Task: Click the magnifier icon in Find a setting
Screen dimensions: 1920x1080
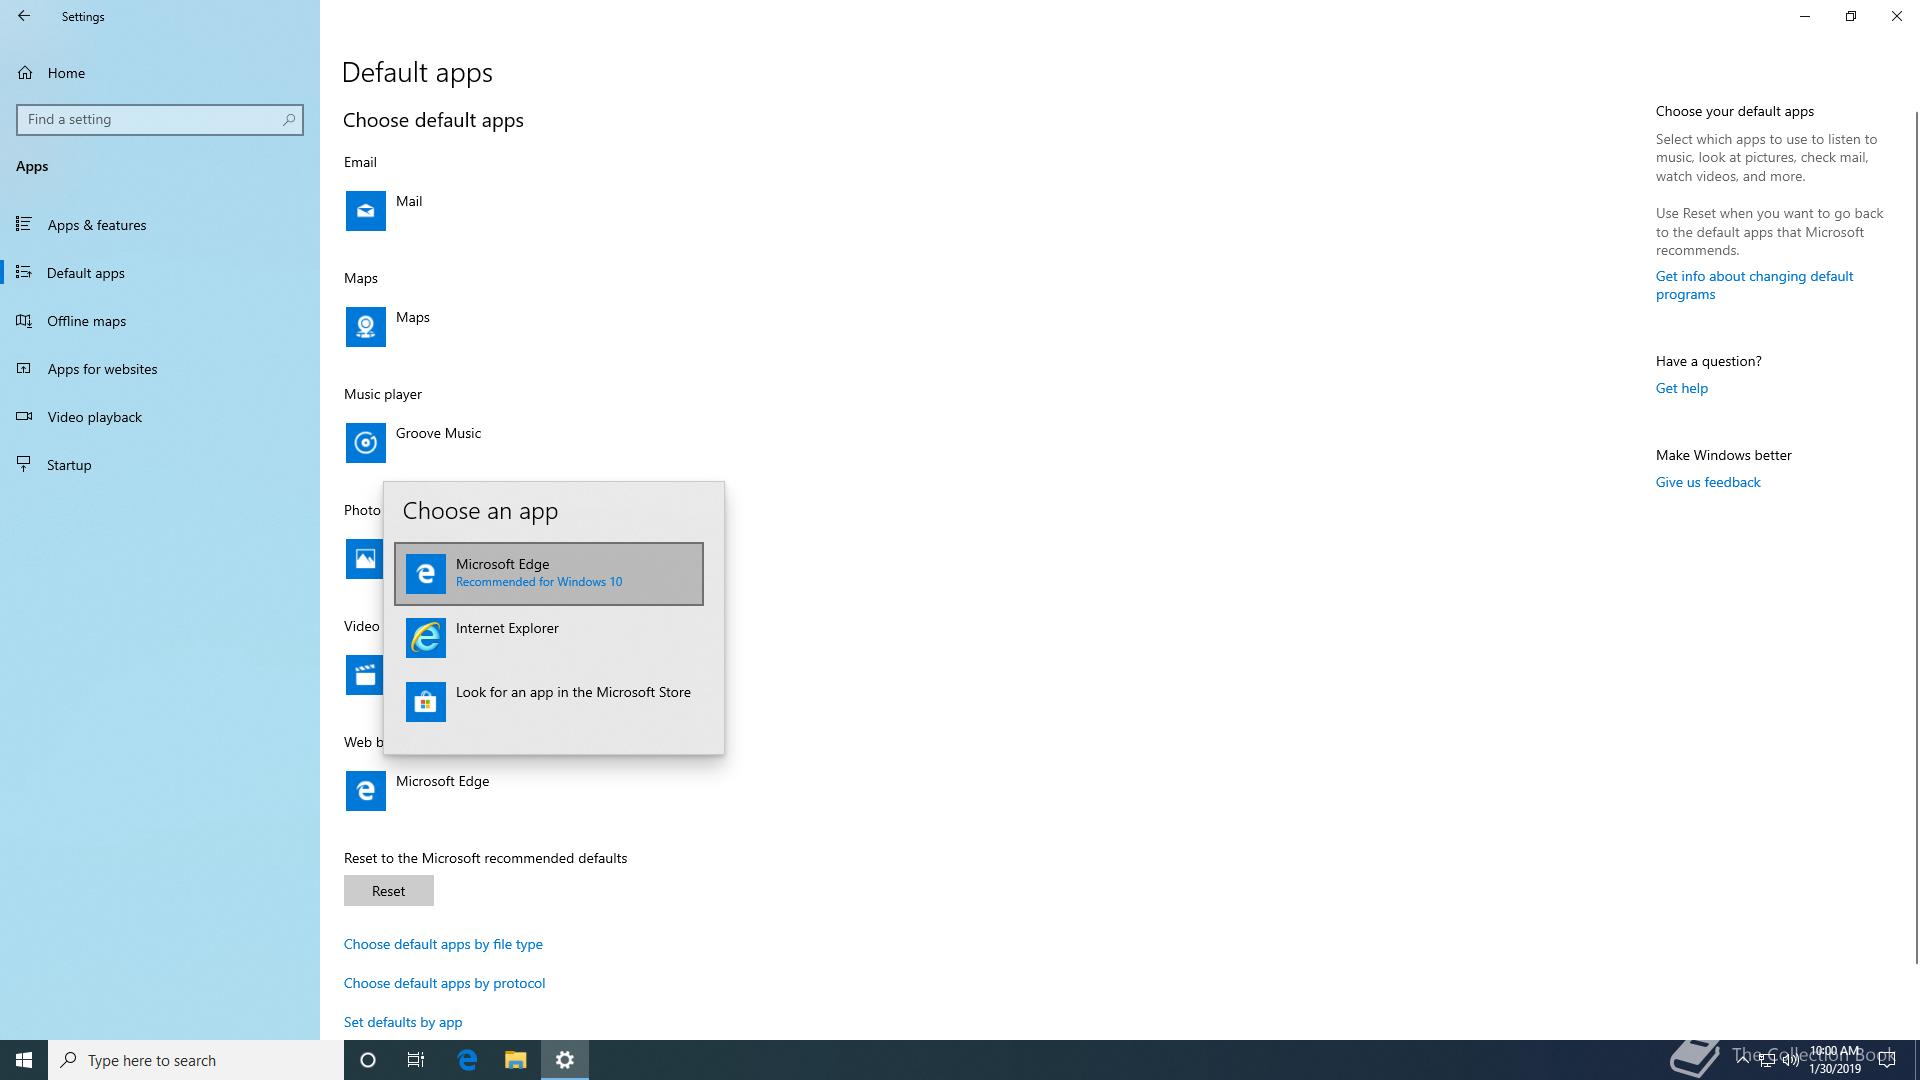Action: pyautogui.click(x=289, y=119)
